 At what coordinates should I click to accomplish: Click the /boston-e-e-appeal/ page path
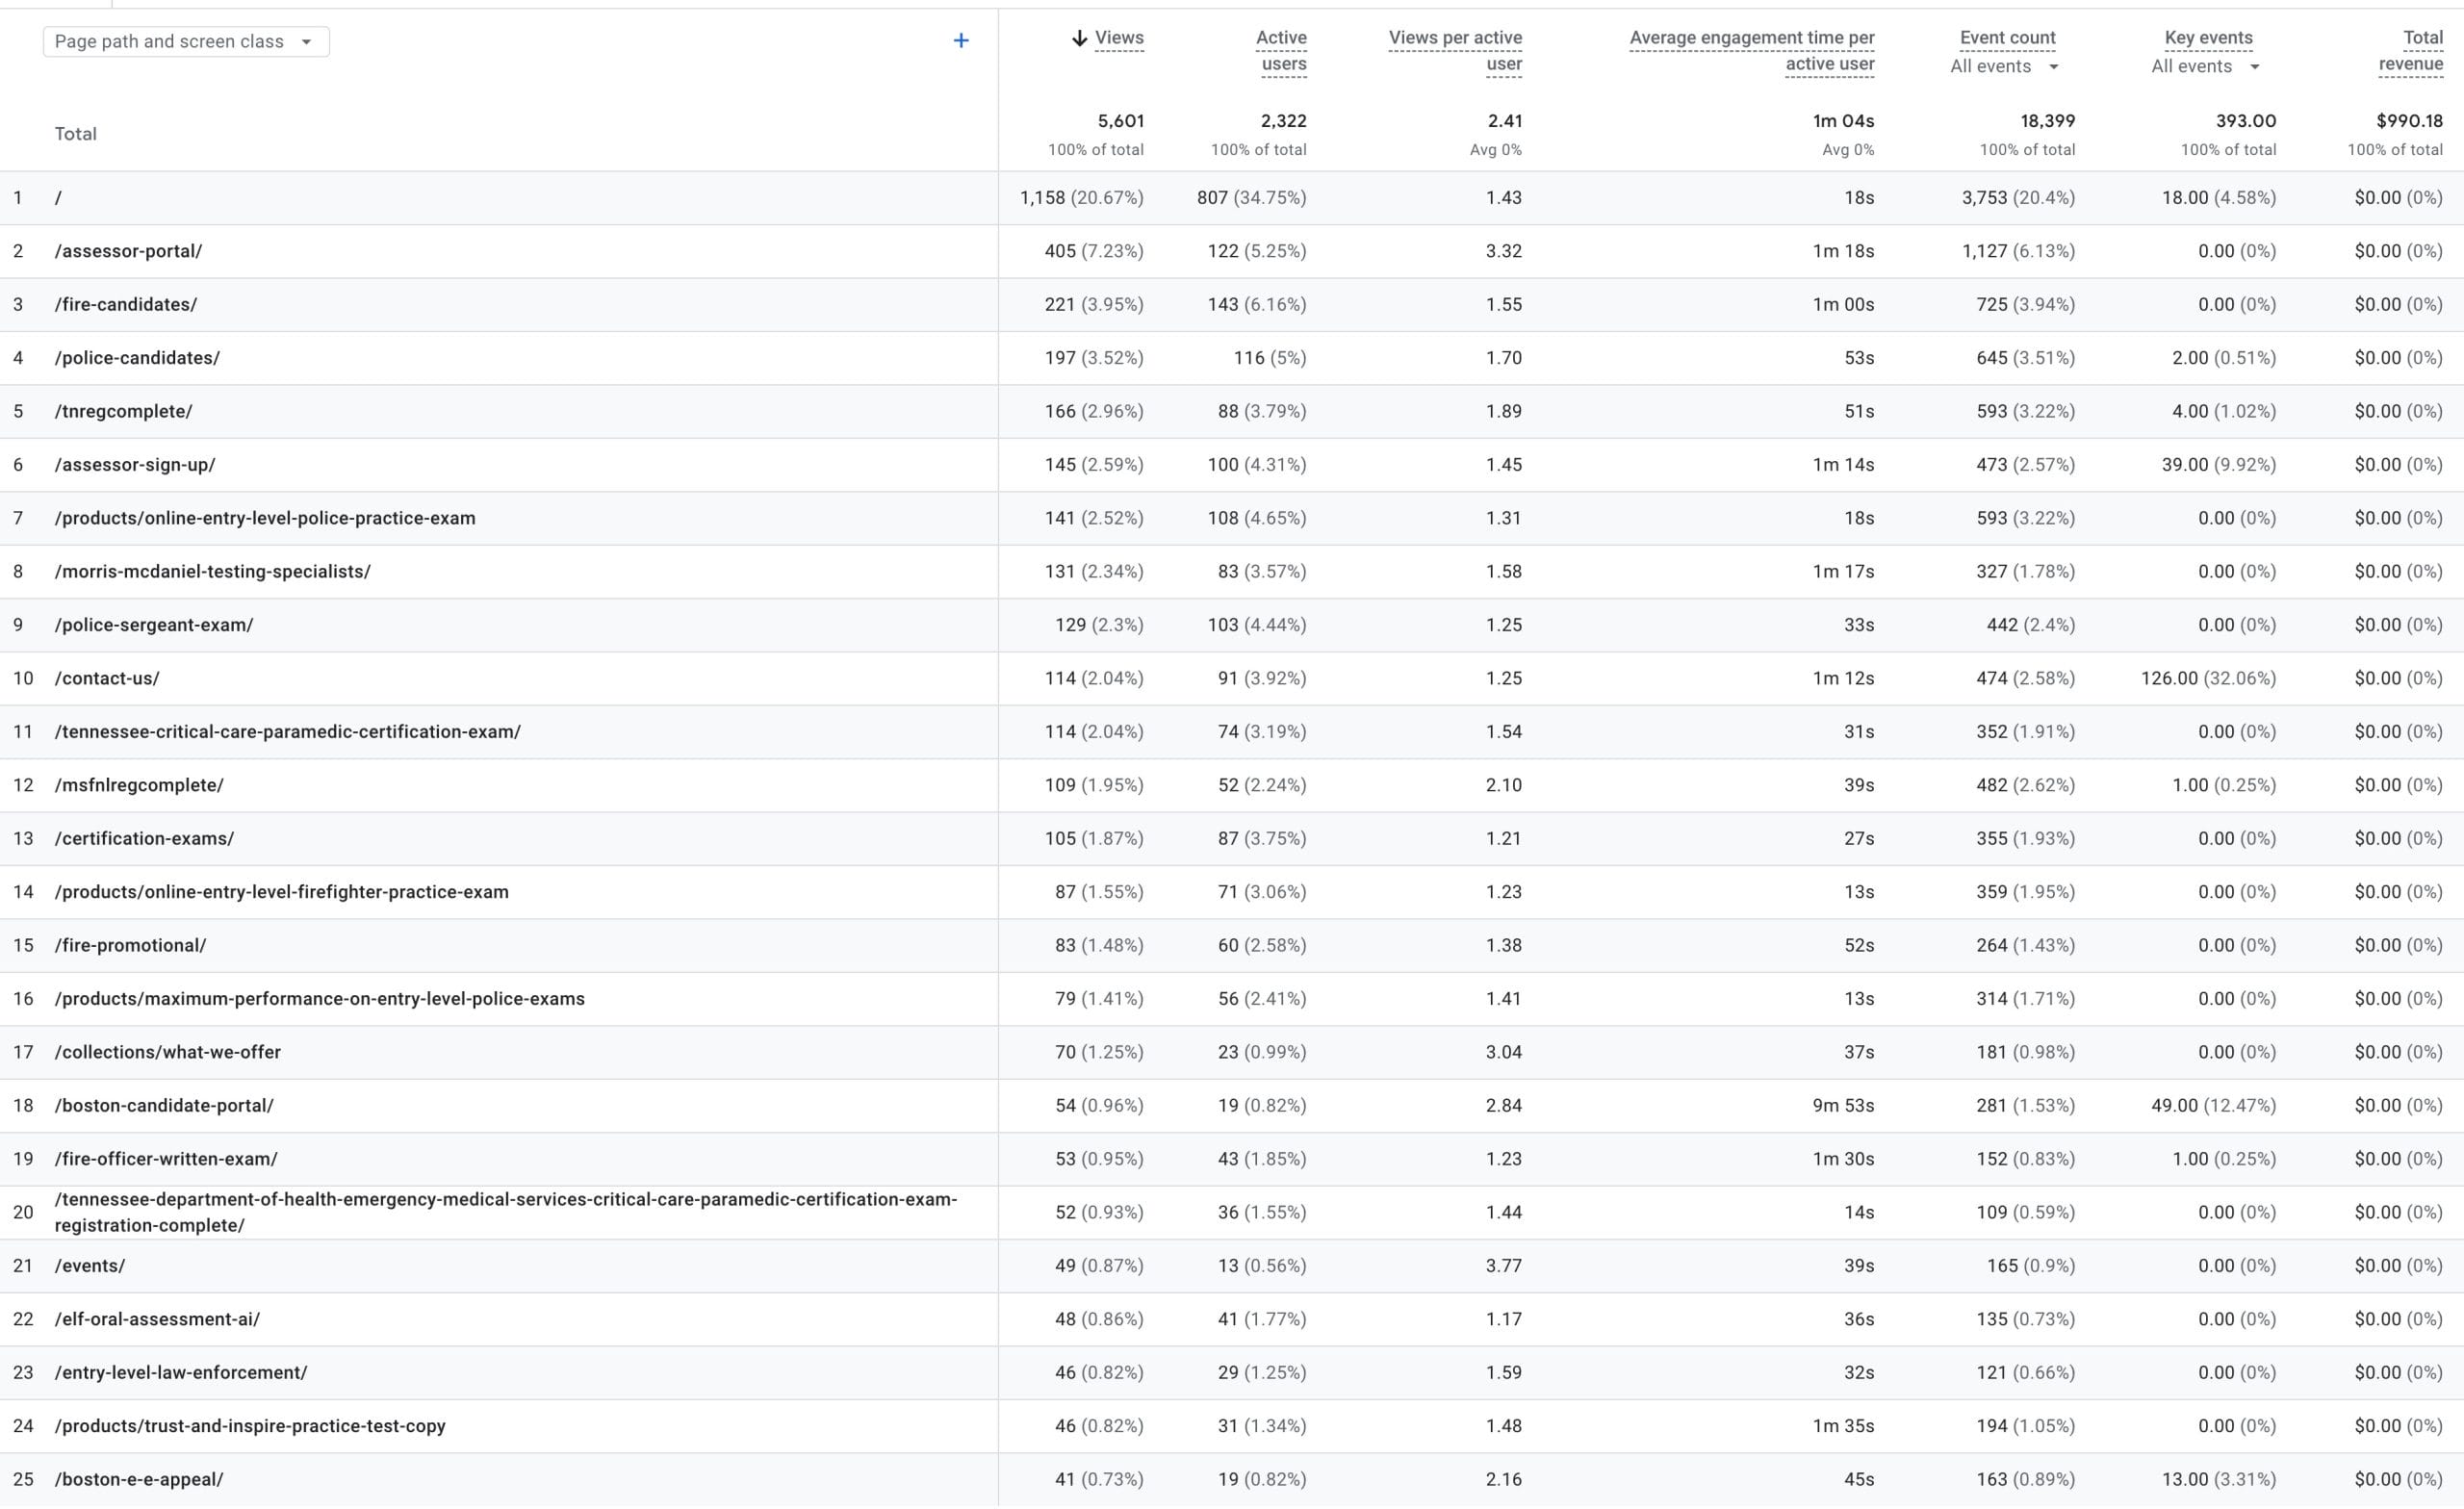pos(139,1480)
